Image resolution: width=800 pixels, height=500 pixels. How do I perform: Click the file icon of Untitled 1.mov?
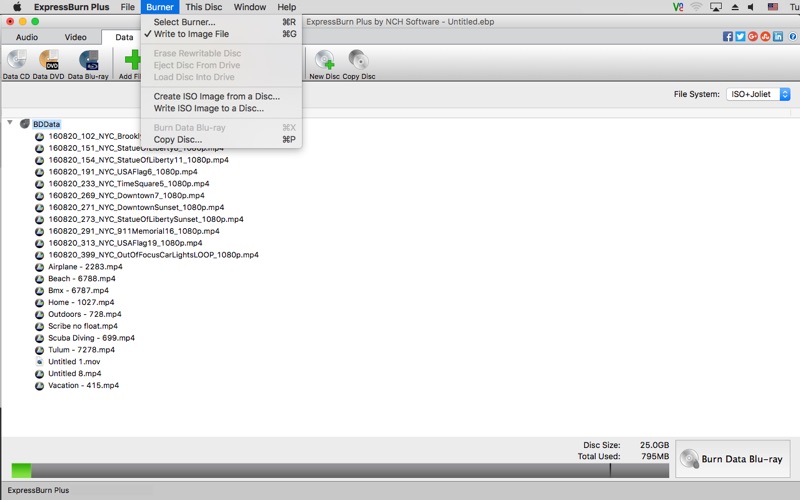[39, 362]
